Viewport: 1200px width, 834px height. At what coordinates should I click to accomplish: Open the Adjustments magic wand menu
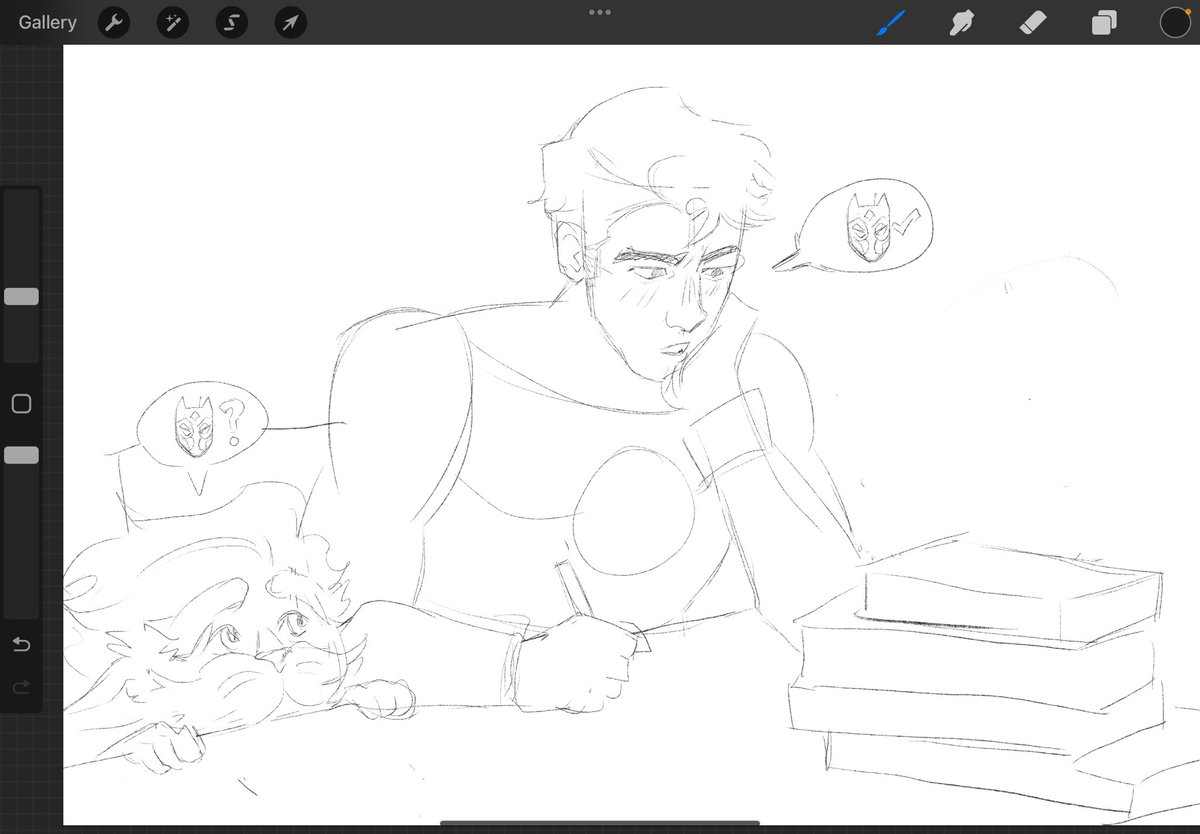click(172, 22)
